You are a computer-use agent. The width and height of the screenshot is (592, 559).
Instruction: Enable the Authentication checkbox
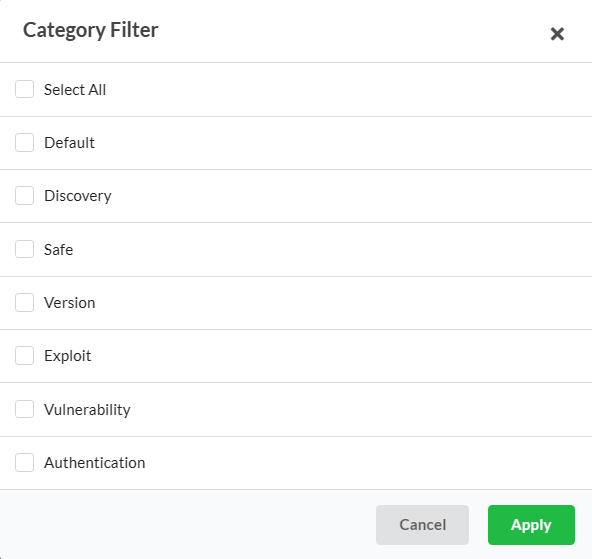25,462
